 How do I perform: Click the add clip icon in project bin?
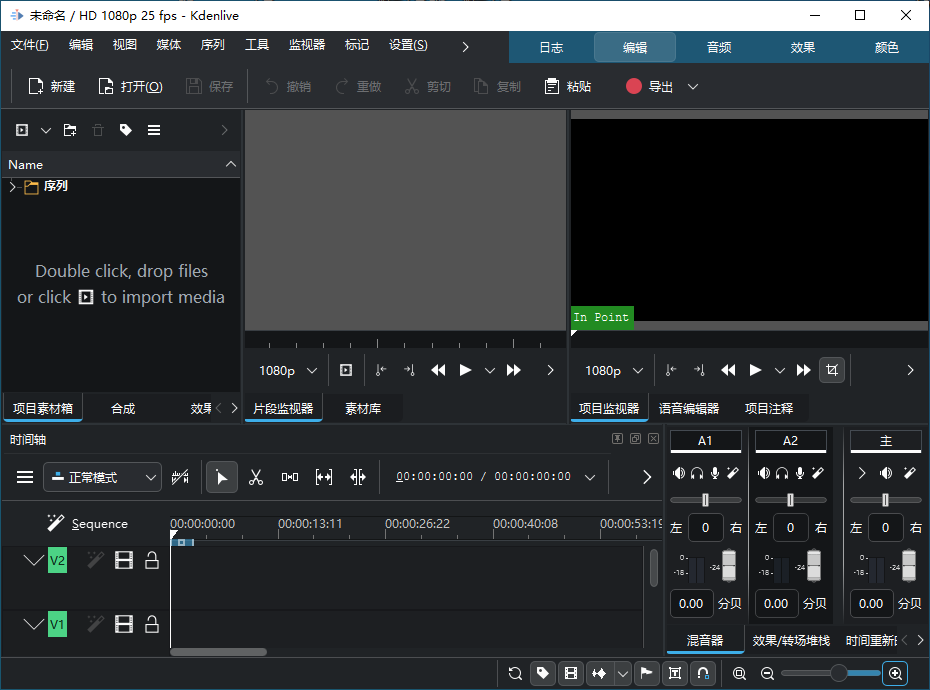[22, 130]
